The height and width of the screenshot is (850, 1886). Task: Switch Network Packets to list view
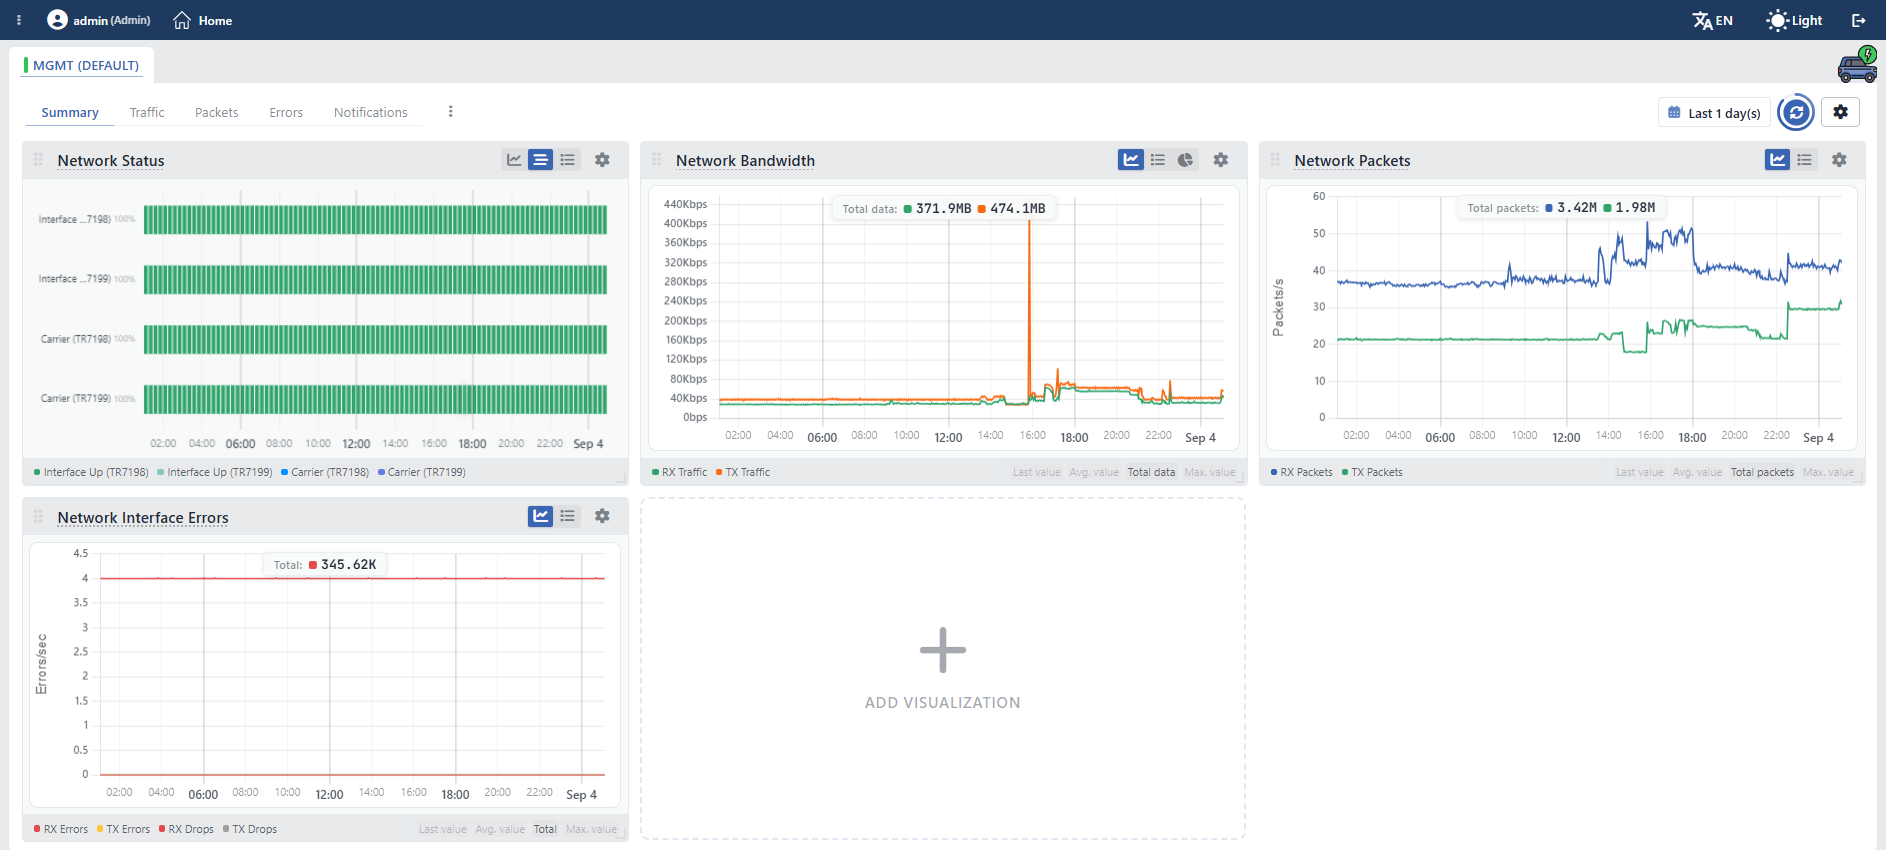coord(1804,160)
